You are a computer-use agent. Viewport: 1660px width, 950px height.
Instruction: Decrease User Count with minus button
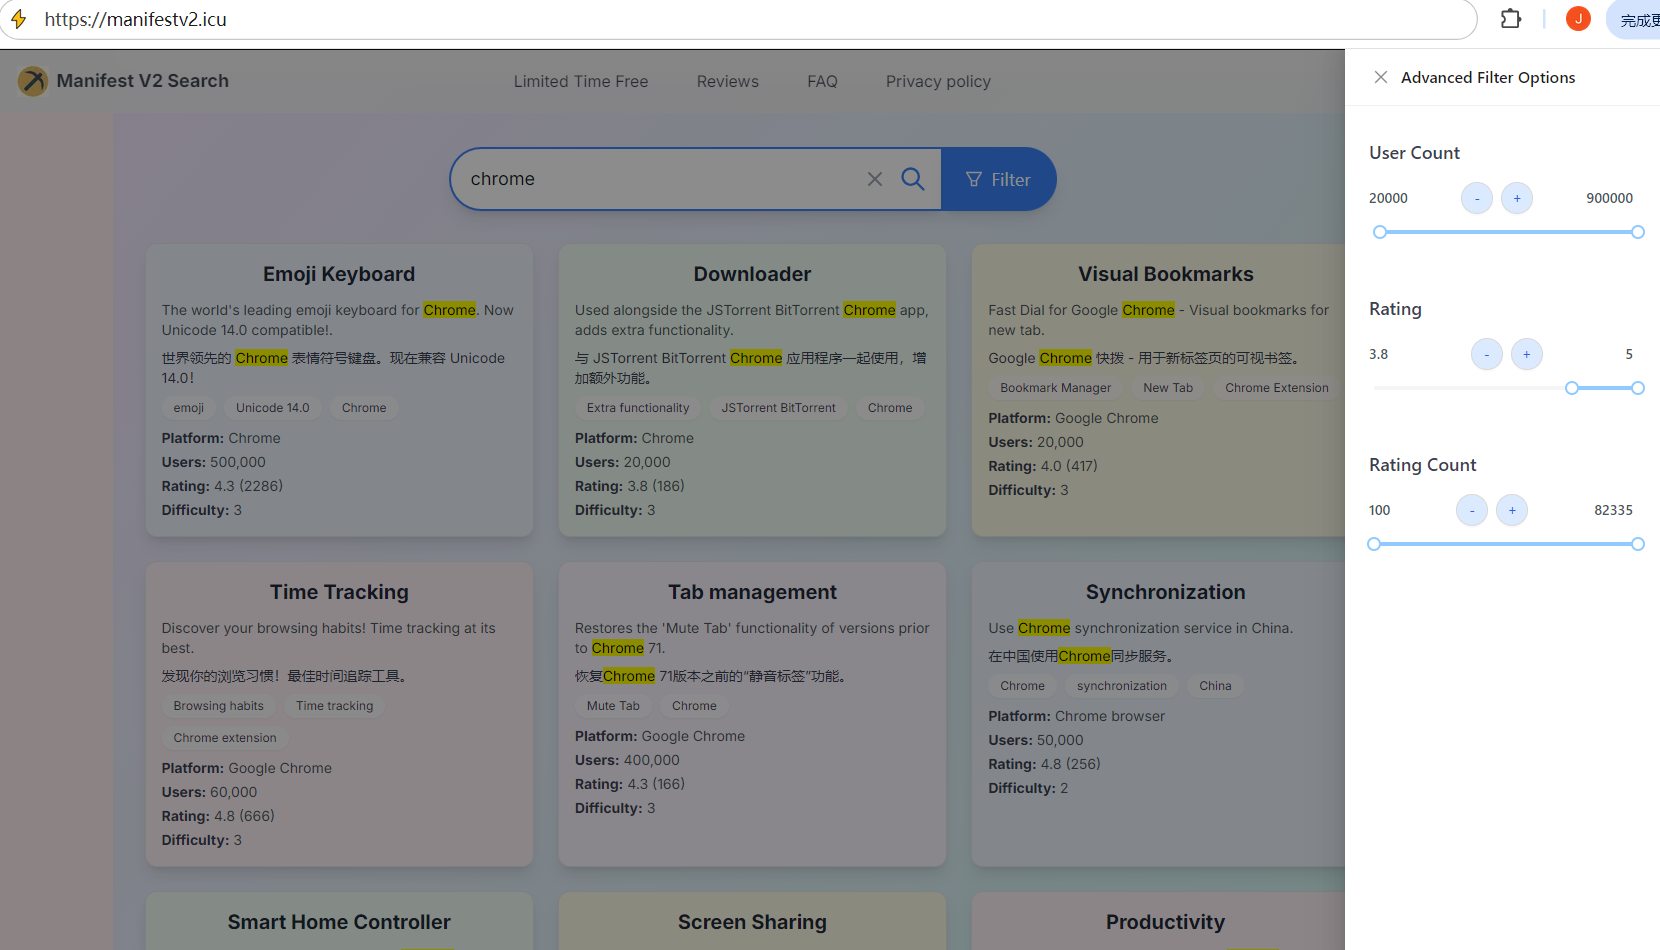(1477, 198)
